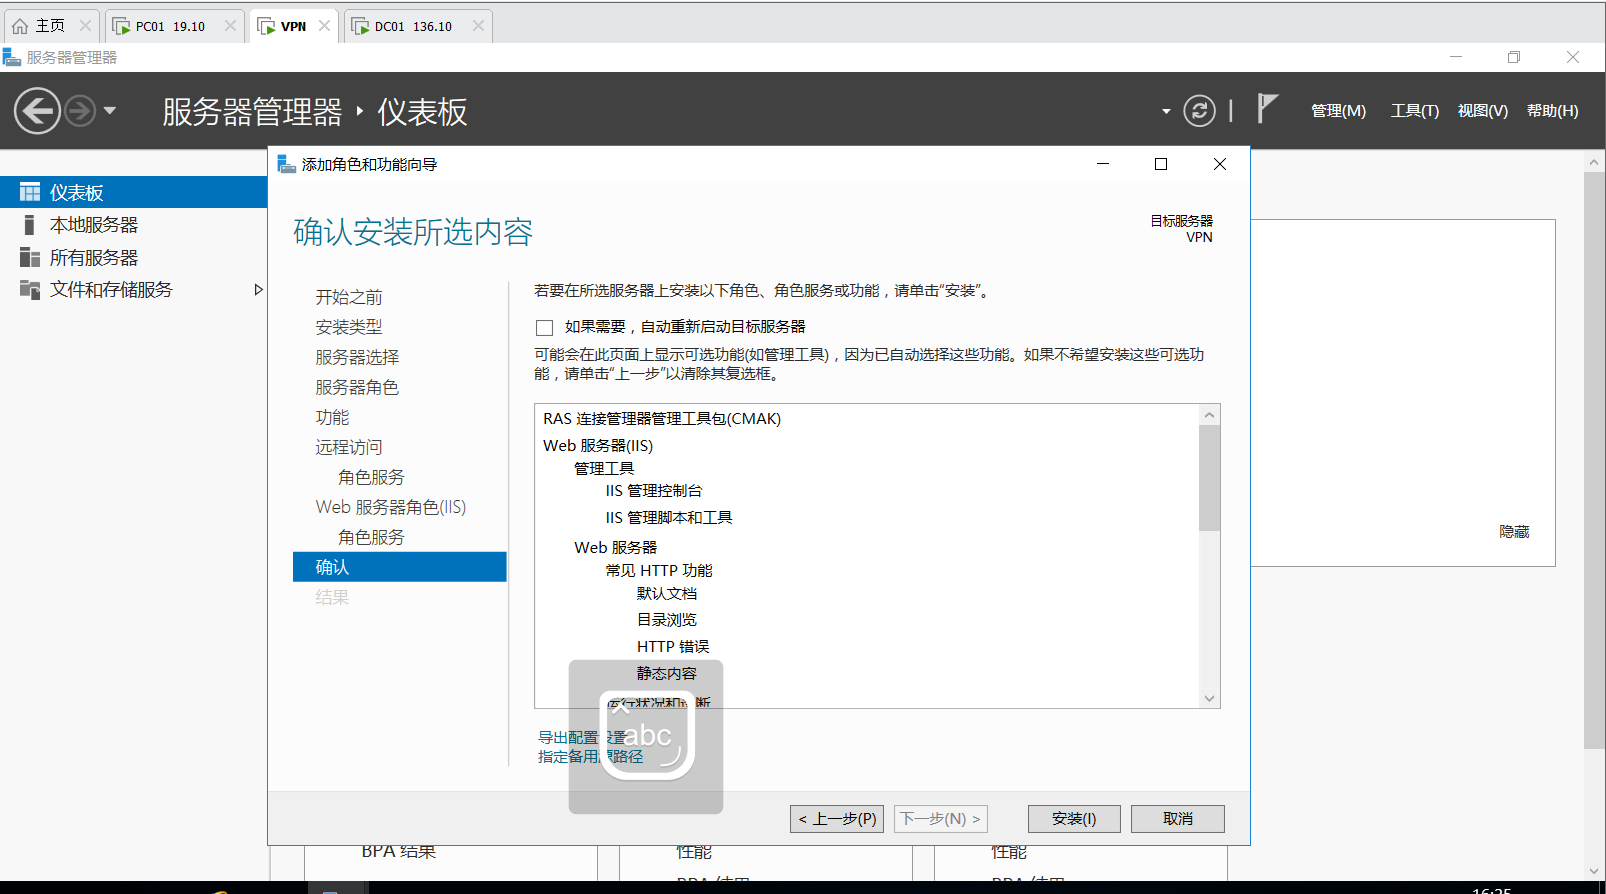Image resolution: width=1606 pixels, height=894 pixels.
Task: Select IIS 管理脚本和工具 list entry
Action: click(x=669, y=518)
